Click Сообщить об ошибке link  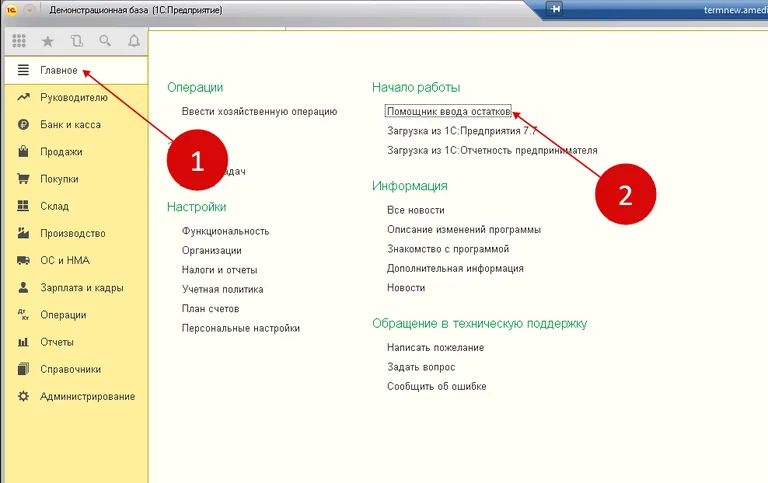click(x=436, y=386)
